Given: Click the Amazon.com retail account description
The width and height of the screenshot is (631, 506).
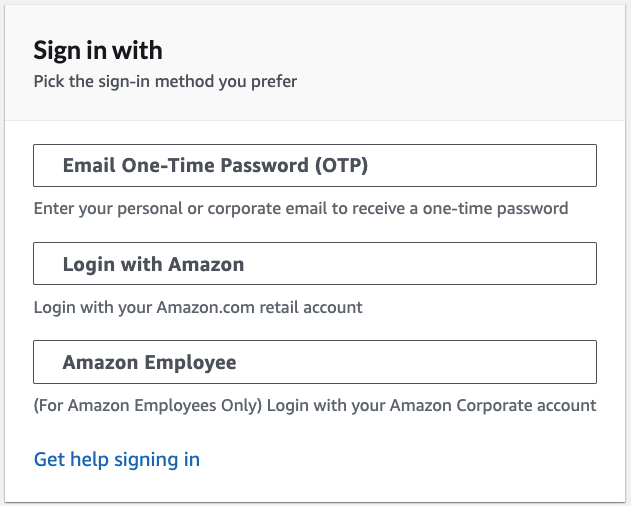Looking at the screenshot, I should 198,307.
